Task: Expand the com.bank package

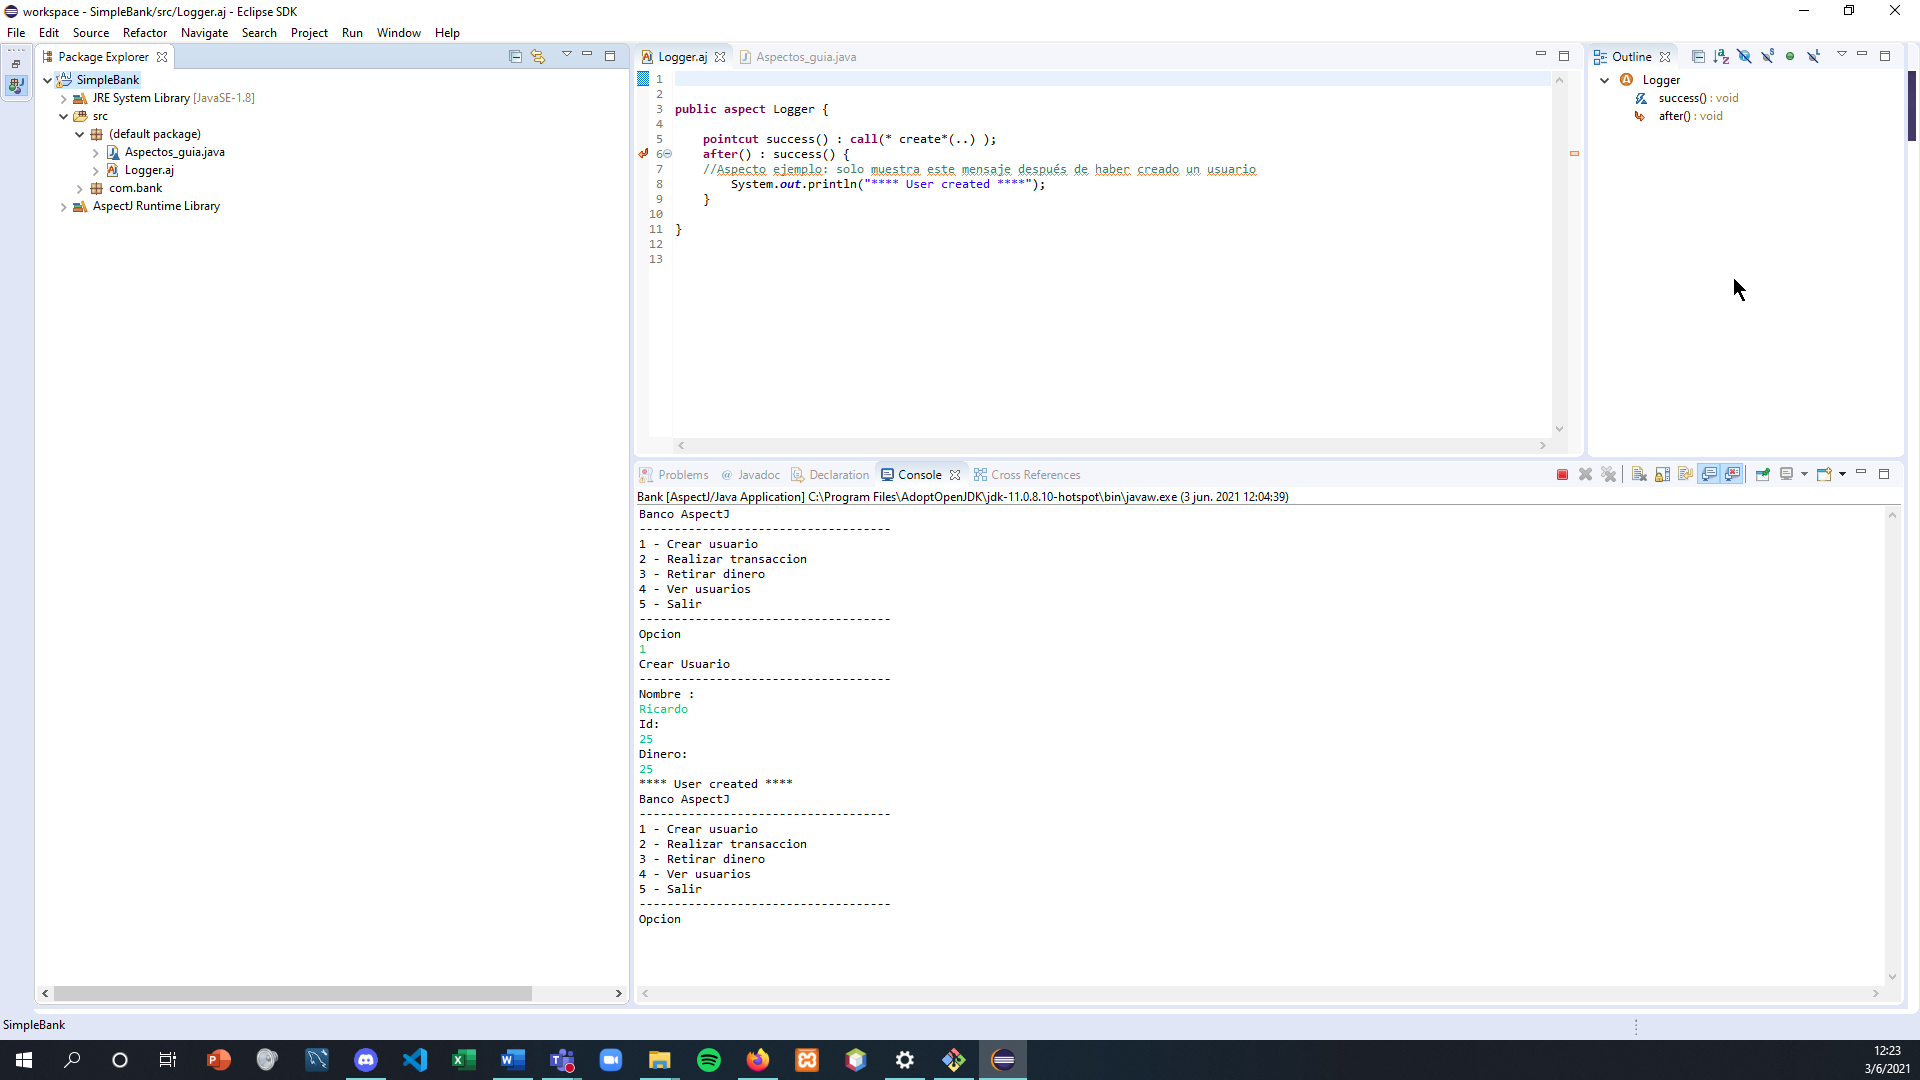Action: click(79, 188)
